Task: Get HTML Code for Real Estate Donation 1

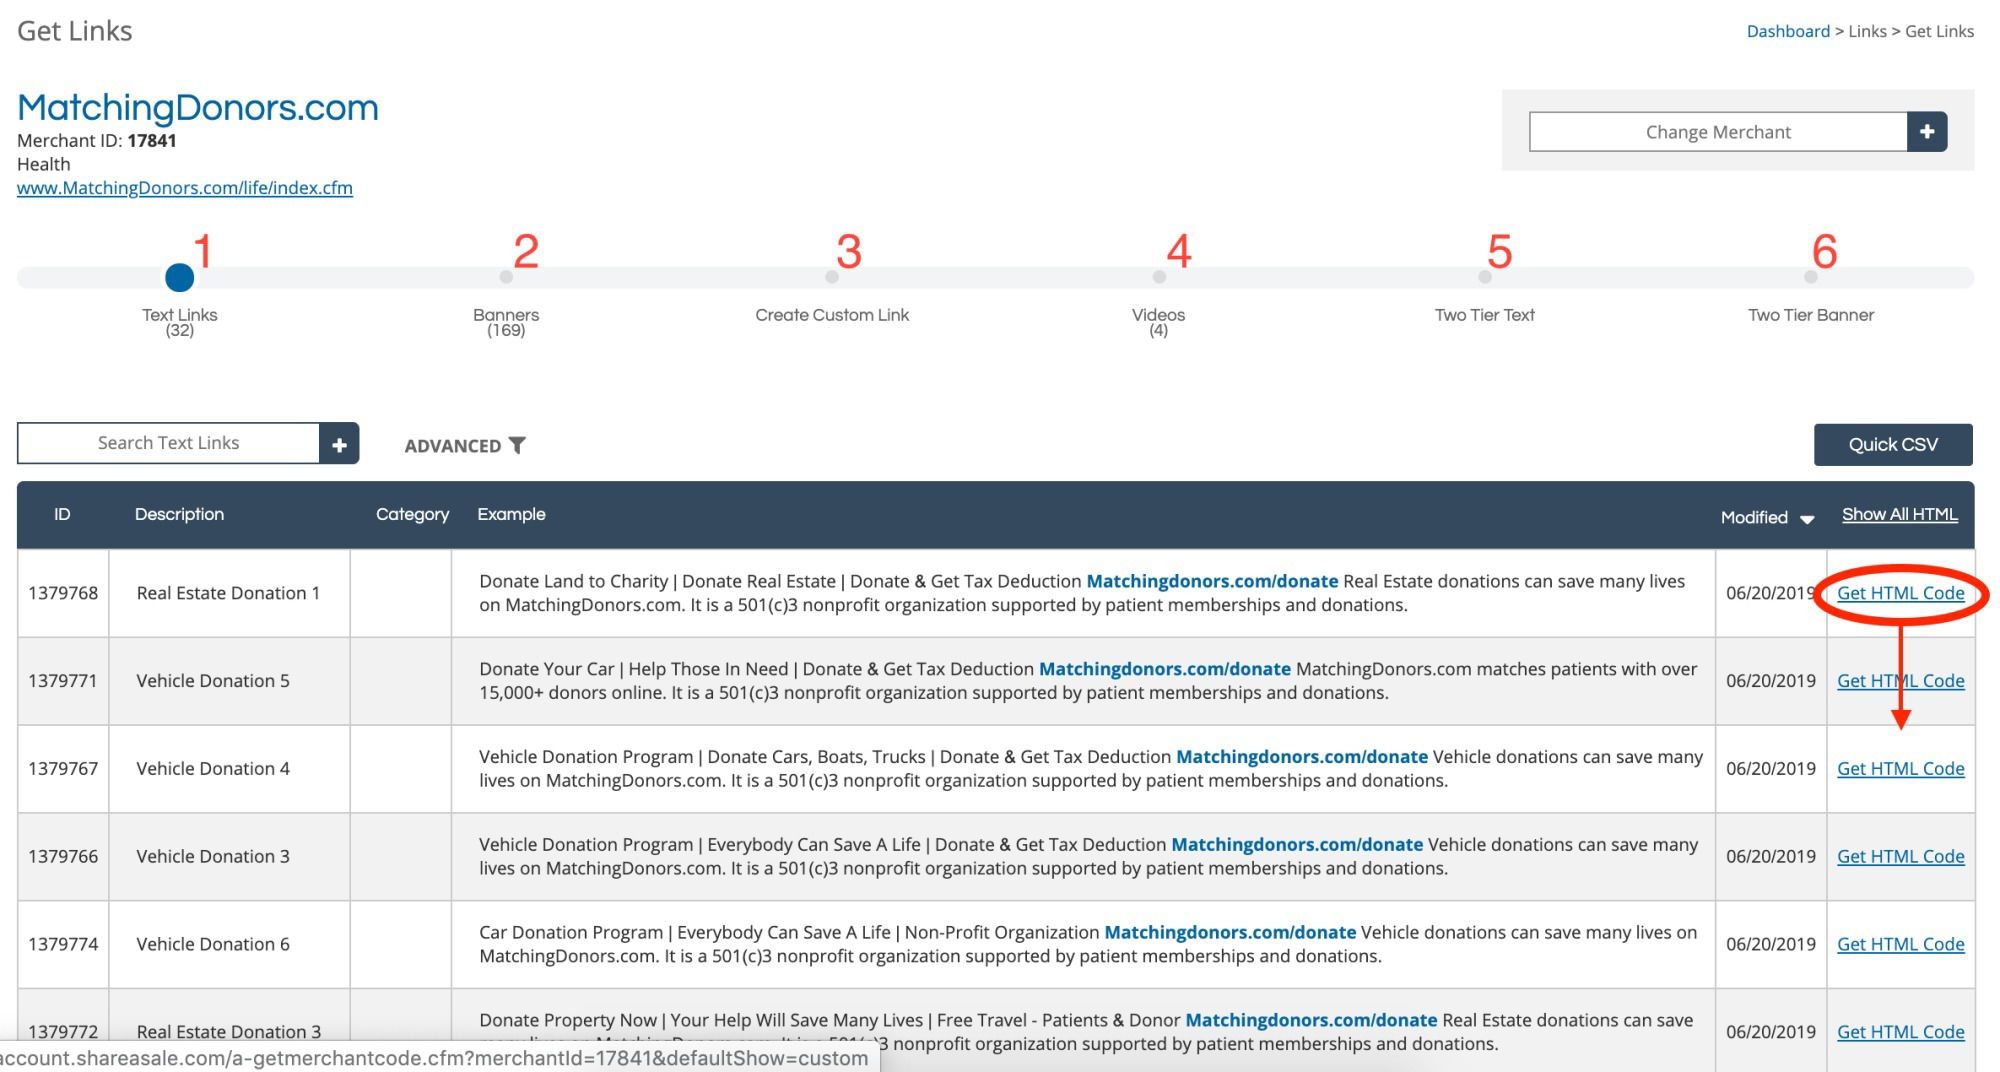Action: click(x=1900, y=593)
